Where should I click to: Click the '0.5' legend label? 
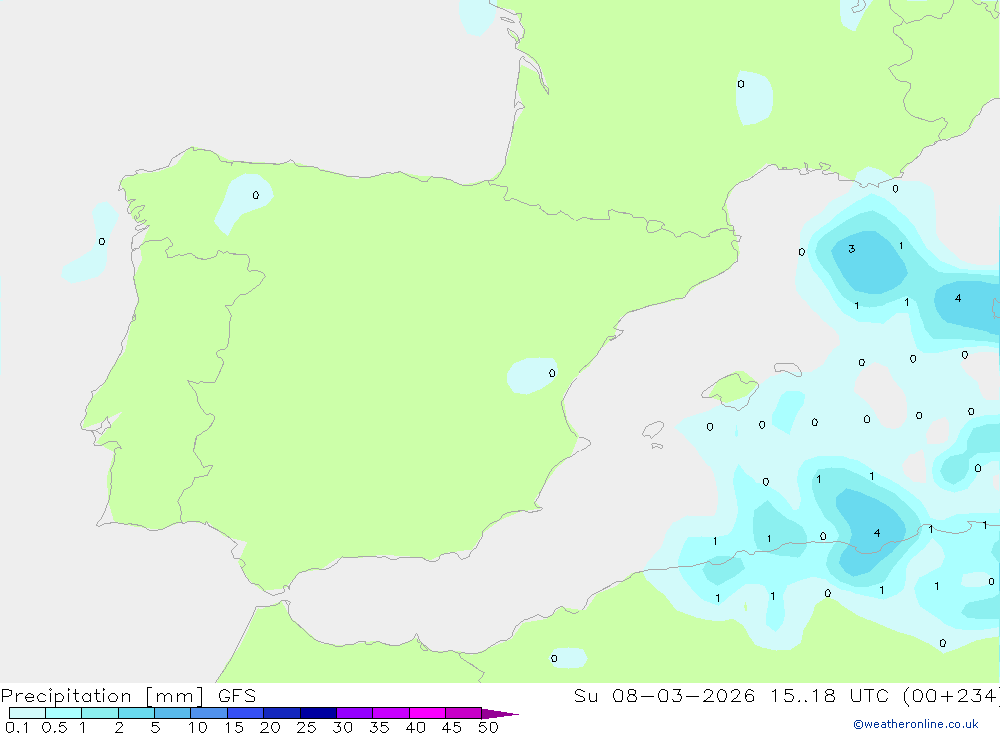tap(54, 727)
